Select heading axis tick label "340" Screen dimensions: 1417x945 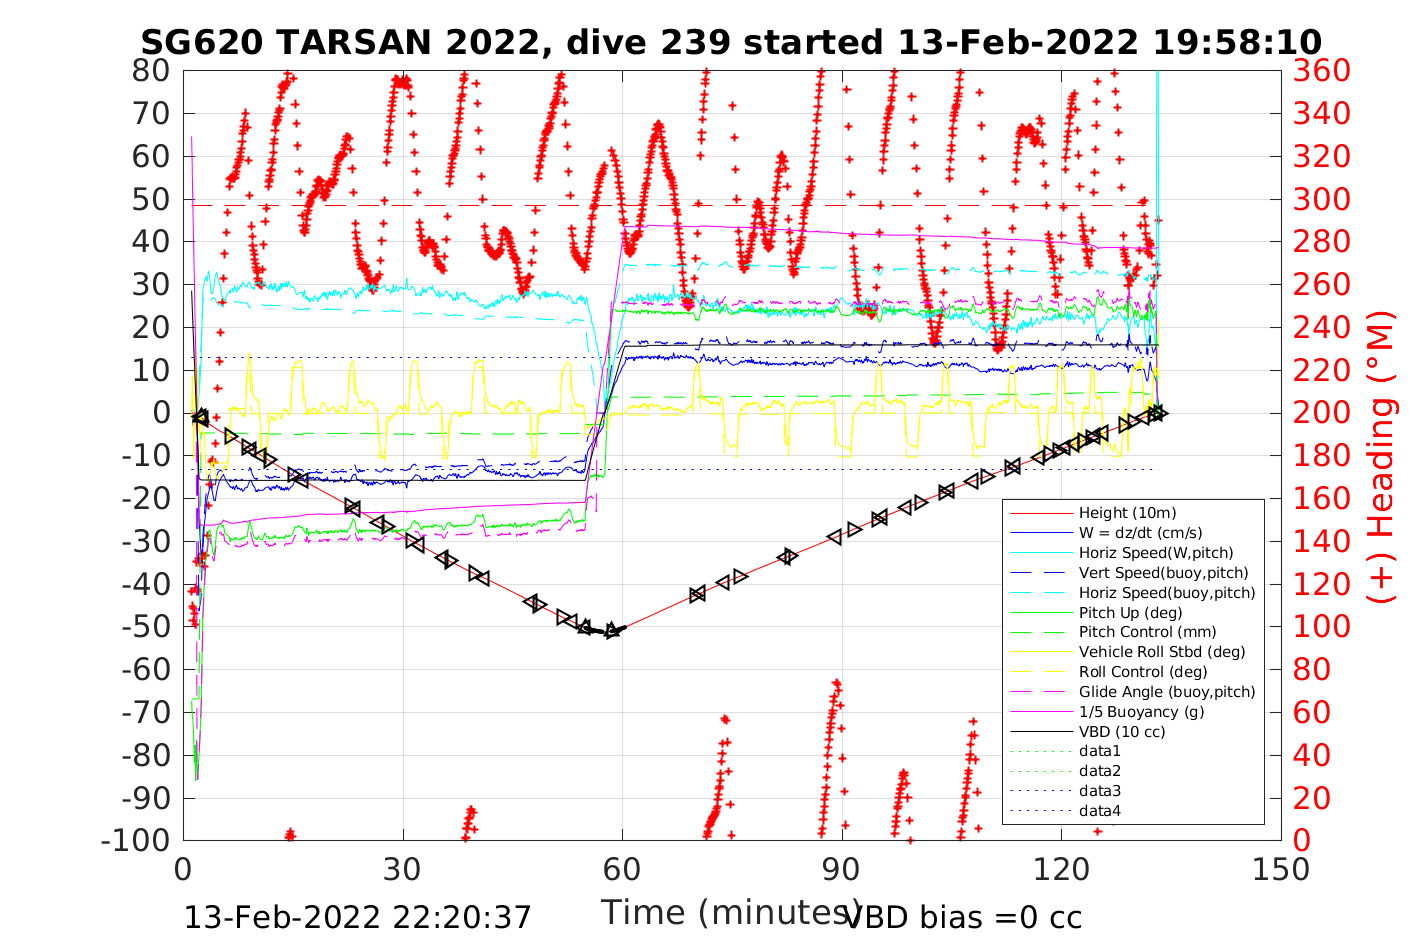pyautogui.click(x=1321, y=113)
